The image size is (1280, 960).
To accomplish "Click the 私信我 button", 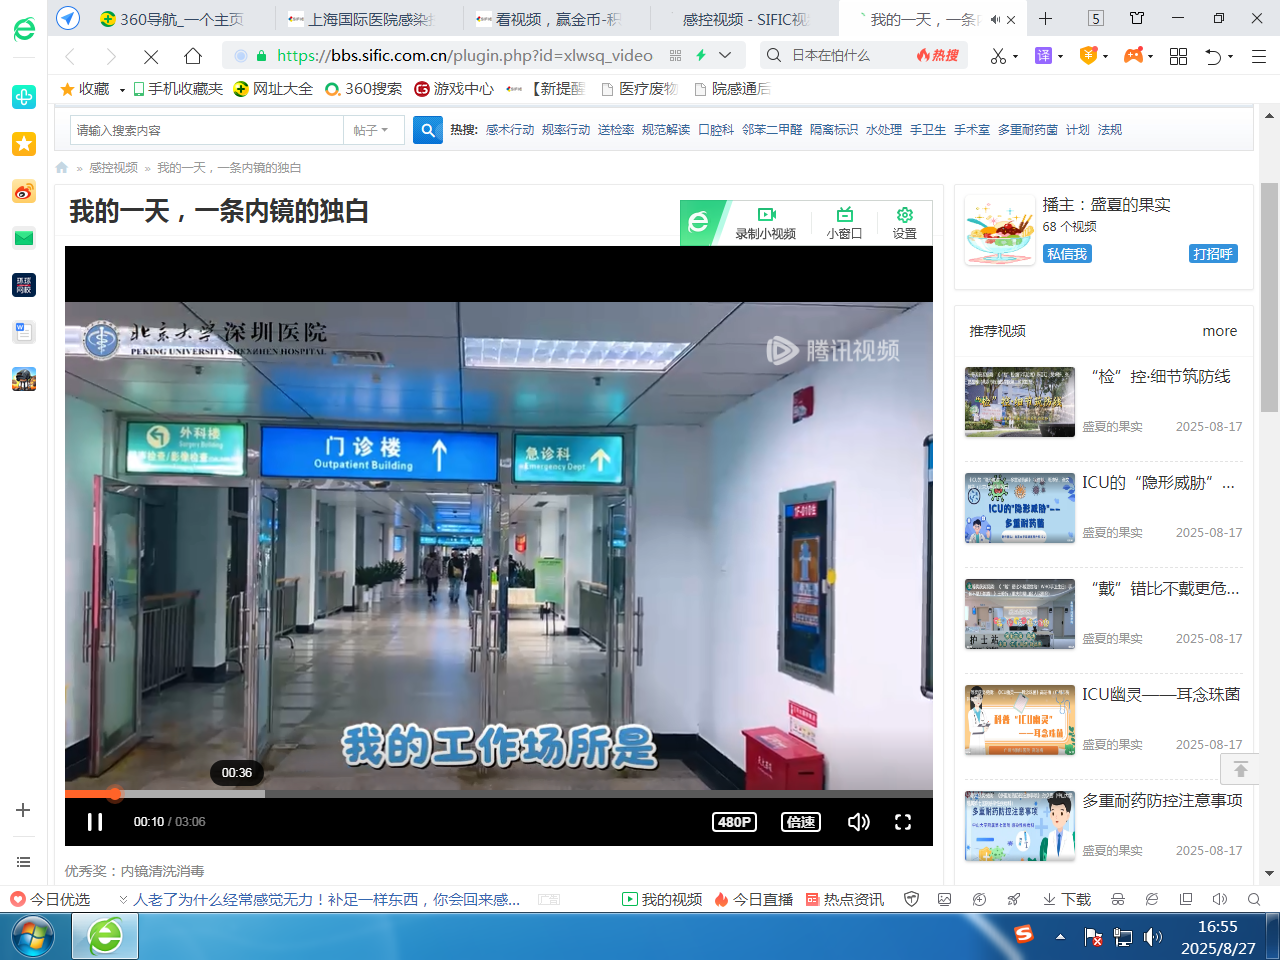I will [1067, 254].
